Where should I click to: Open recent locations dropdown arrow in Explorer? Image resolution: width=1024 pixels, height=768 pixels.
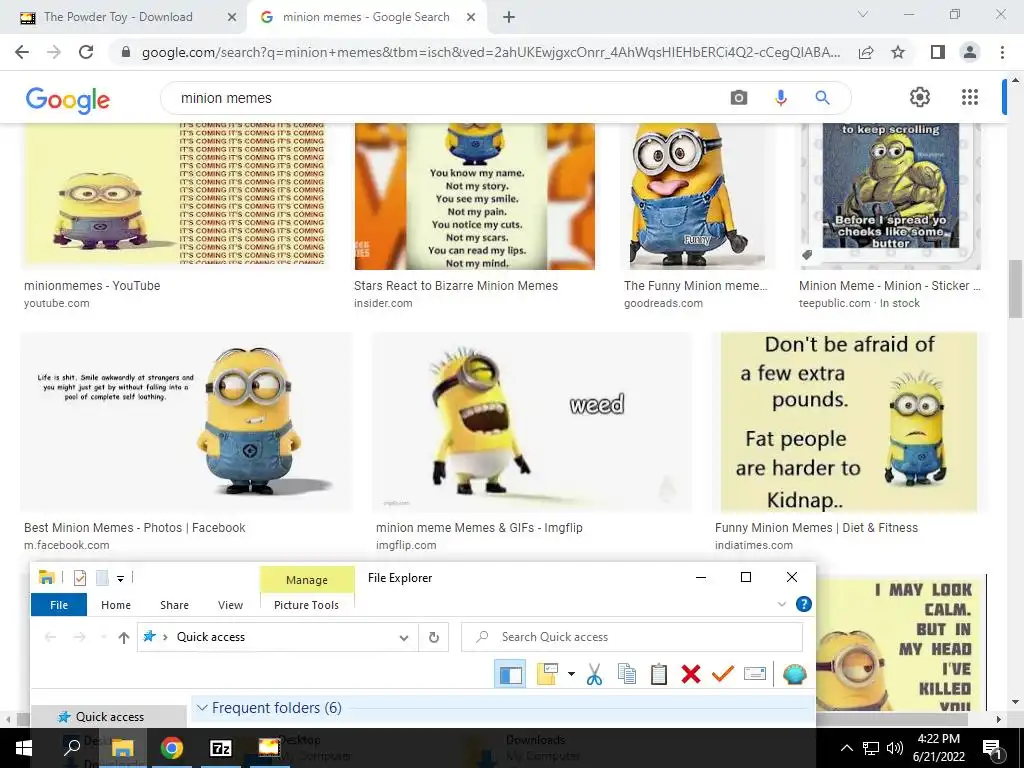point(103,637)
